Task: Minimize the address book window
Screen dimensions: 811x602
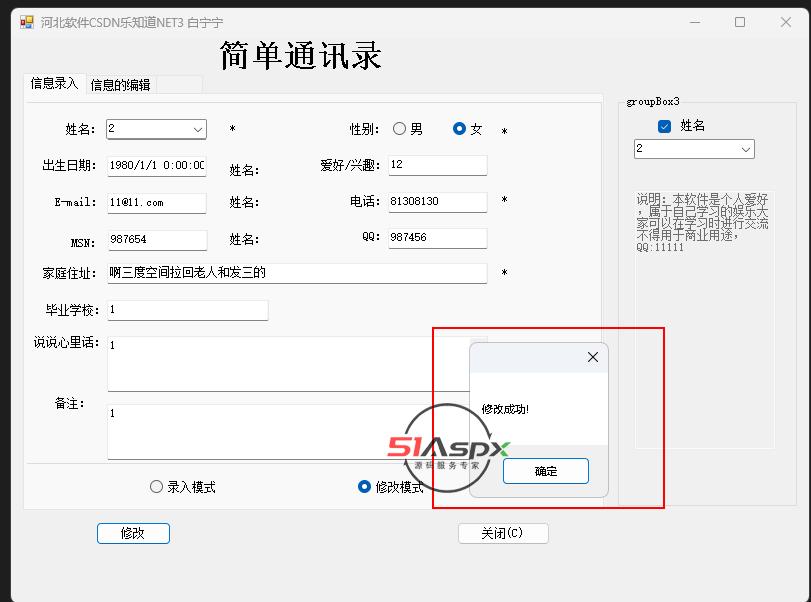Action: [694, 22]
